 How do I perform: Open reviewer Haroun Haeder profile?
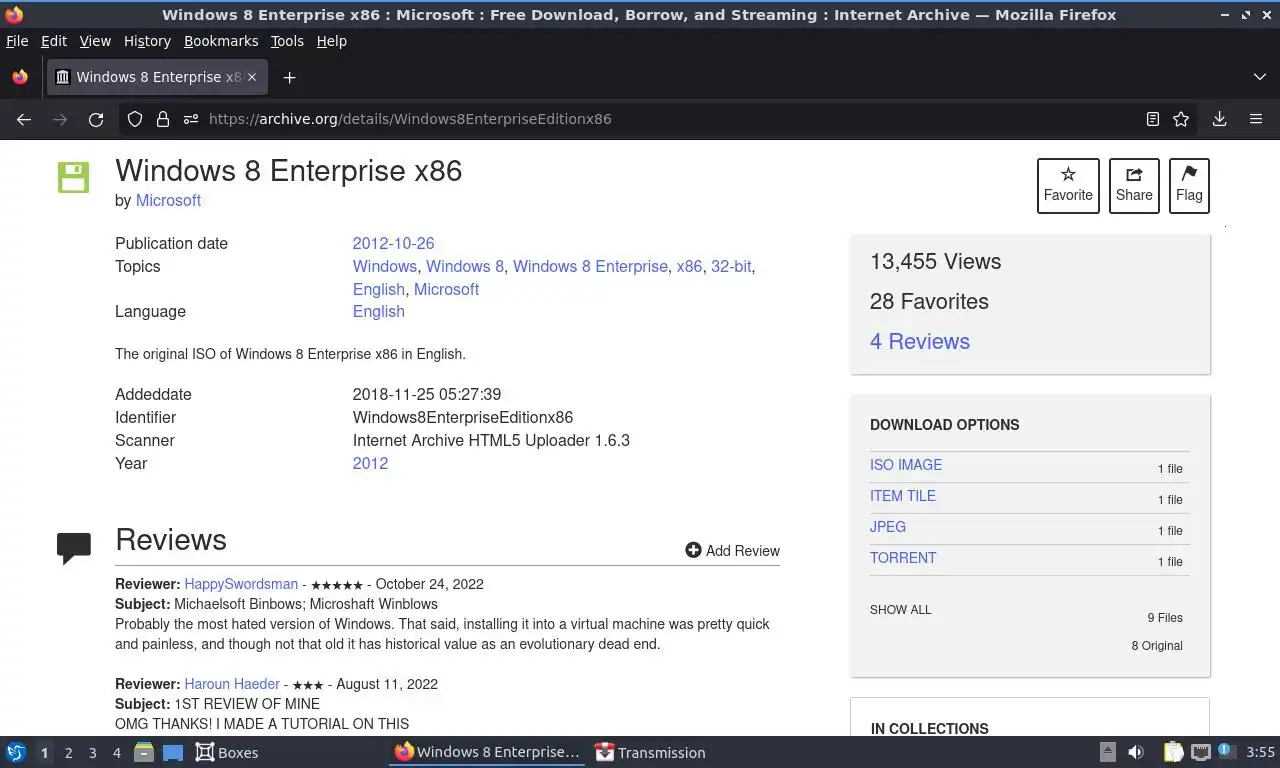click(232, 684)
